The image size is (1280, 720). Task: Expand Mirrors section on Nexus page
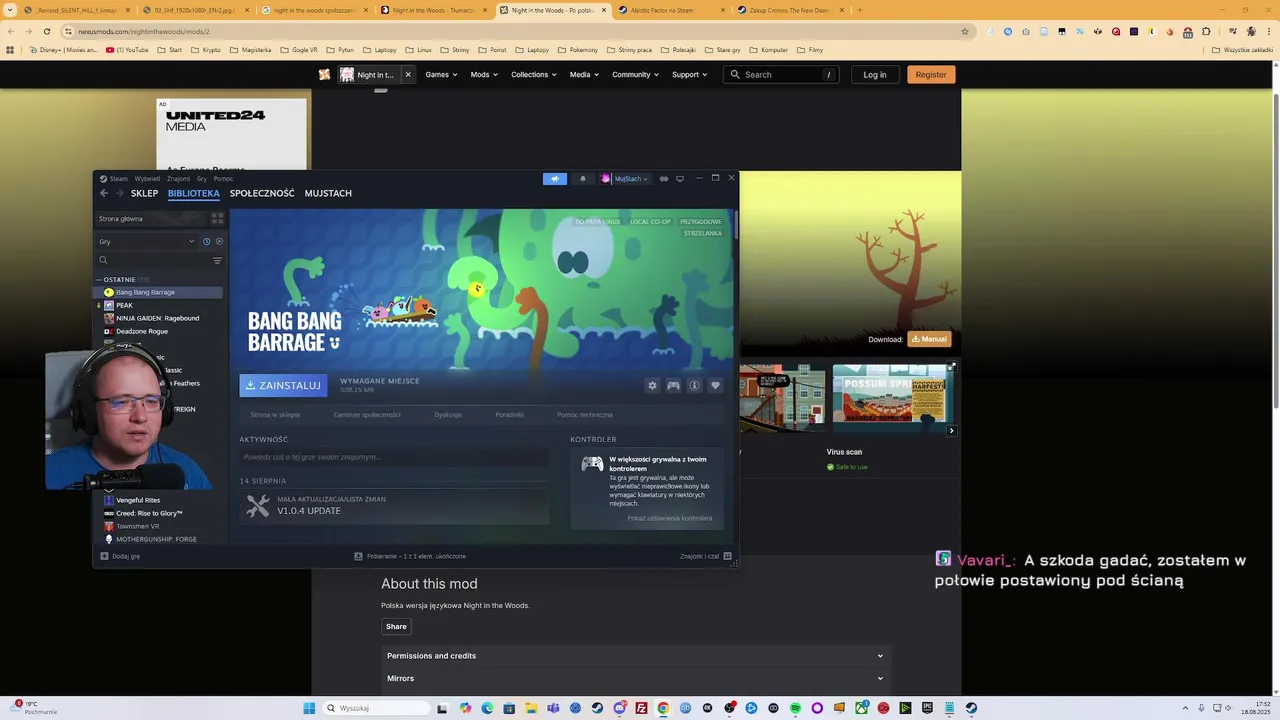[635, 678]
